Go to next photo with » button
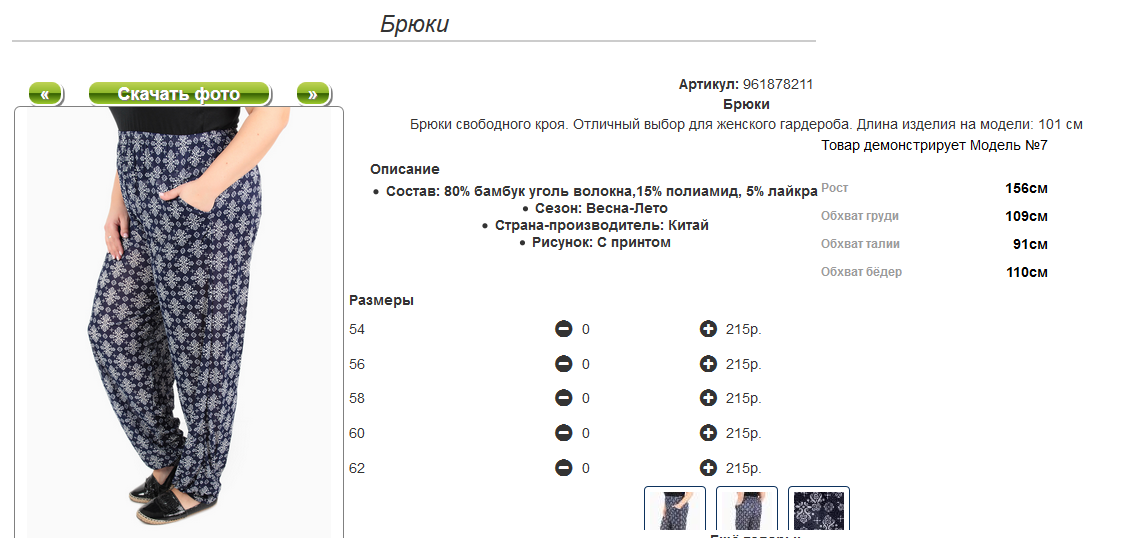Viewport: 1130px width, 538px height. (313, 94)
